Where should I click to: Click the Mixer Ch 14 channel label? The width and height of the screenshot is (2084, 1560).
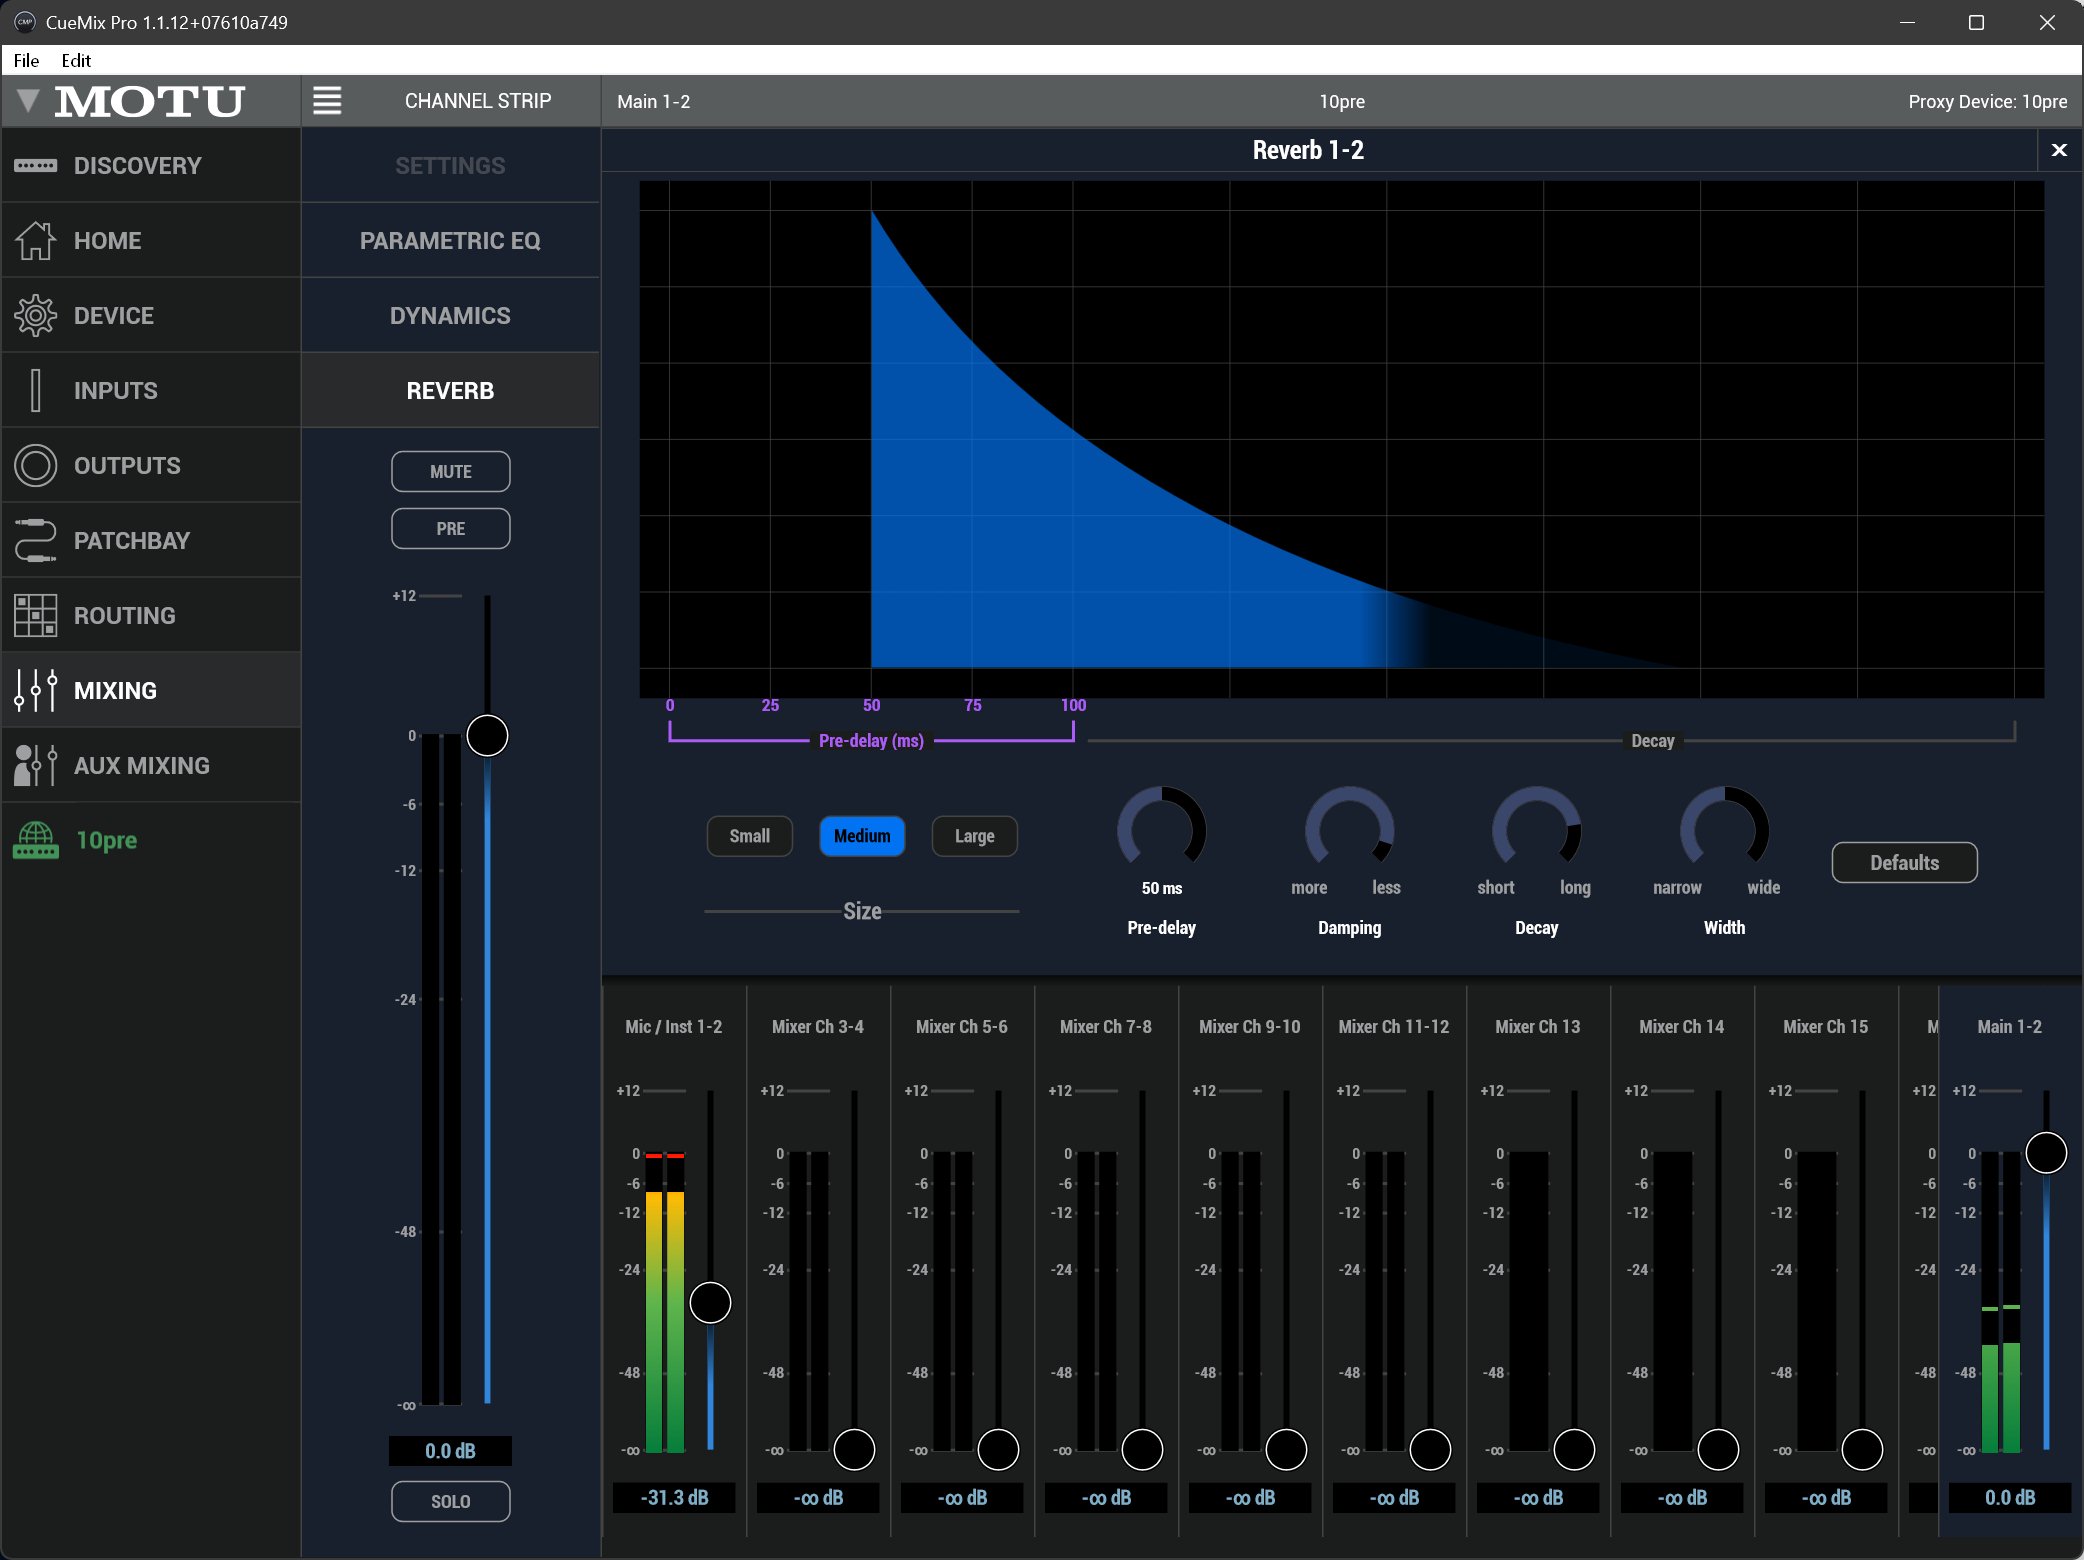(1682, 1026)
